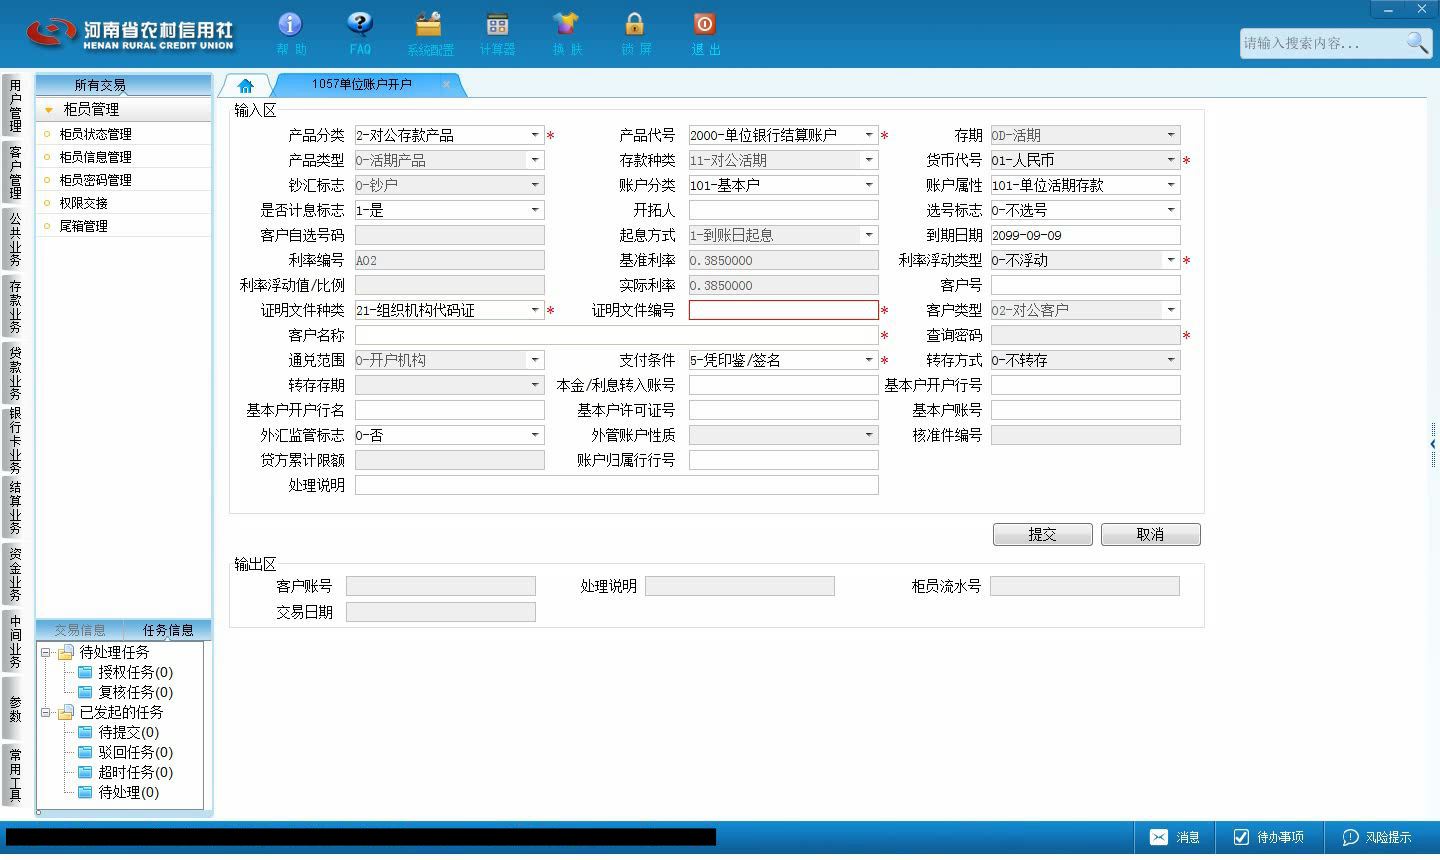Collapse the 柜员管理 section

coord(49,109)
